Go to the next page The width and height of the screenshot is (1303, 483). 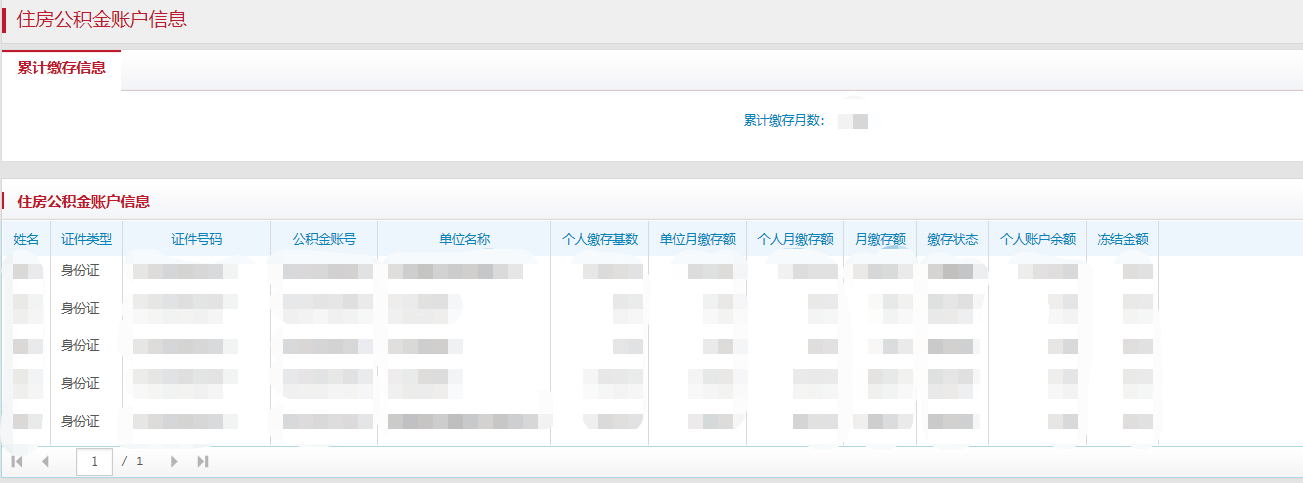tap(174, 461)
